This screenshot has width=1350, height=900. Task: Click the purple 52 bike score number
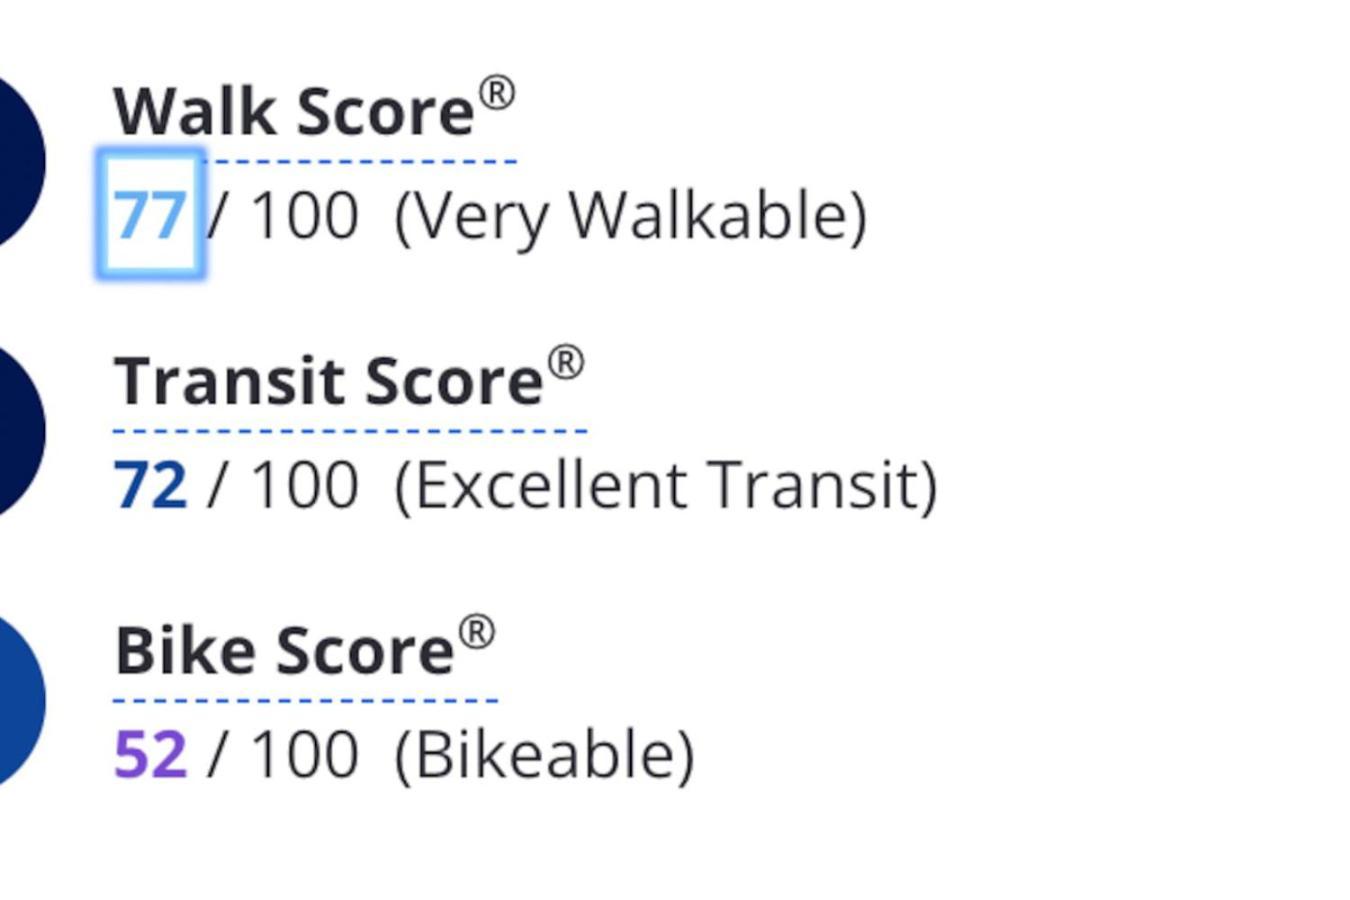pyautogui.click(x=150, y=755)
